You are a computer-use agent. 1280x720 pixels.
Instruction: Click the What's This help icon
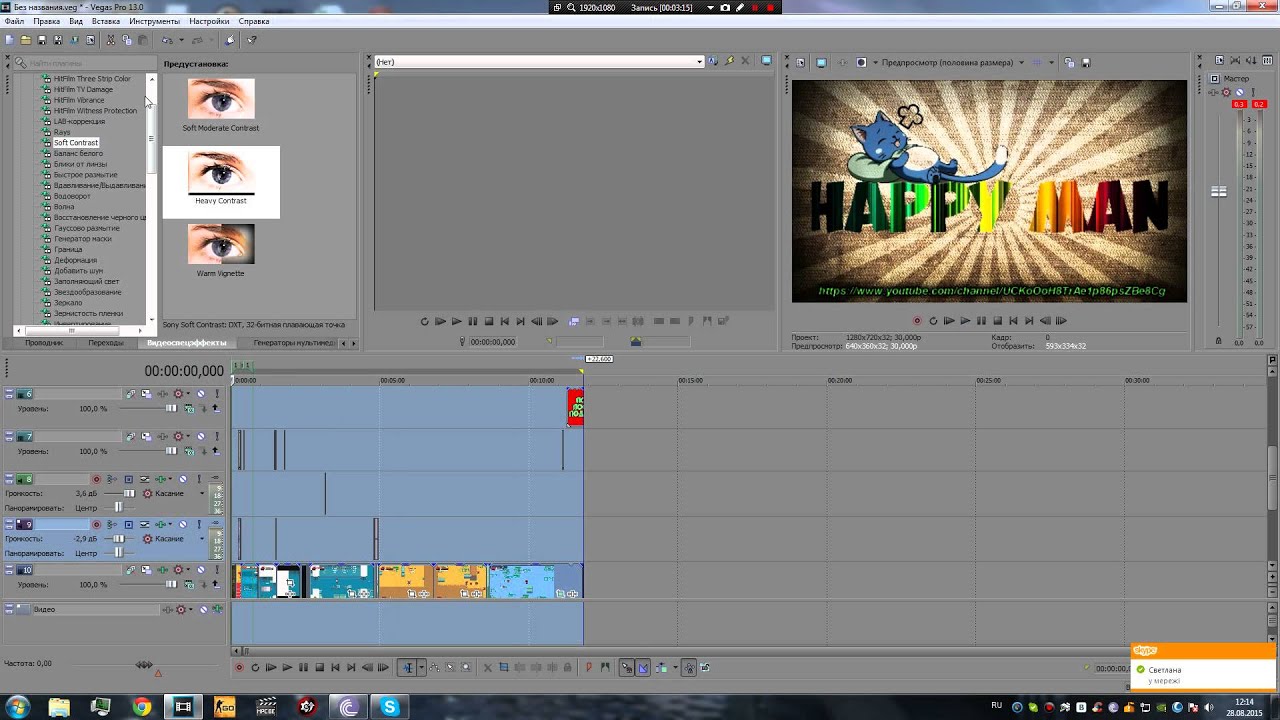click(x=251, y=40)
